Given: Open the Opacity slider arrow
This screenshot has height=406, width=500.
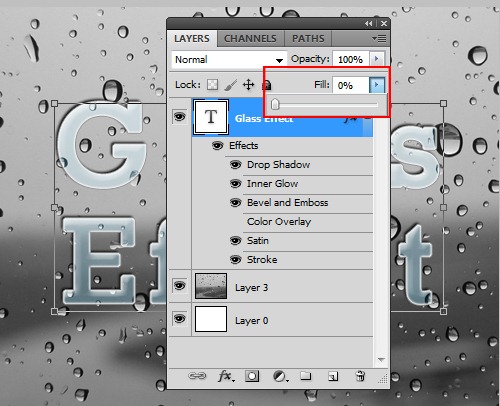Looking at the screenshot, I should (377, 59).
